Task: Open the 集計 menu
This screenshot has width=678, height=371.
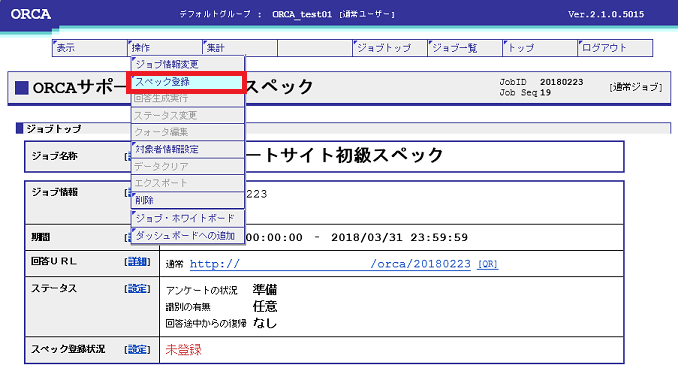Action: click(x=240, y=48)
